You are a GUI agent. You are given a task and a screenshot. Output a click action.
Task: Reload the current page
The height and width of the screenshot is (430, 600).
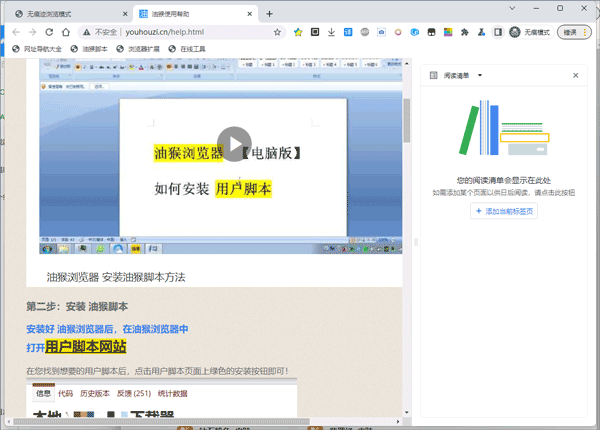[x=49, y=32]
